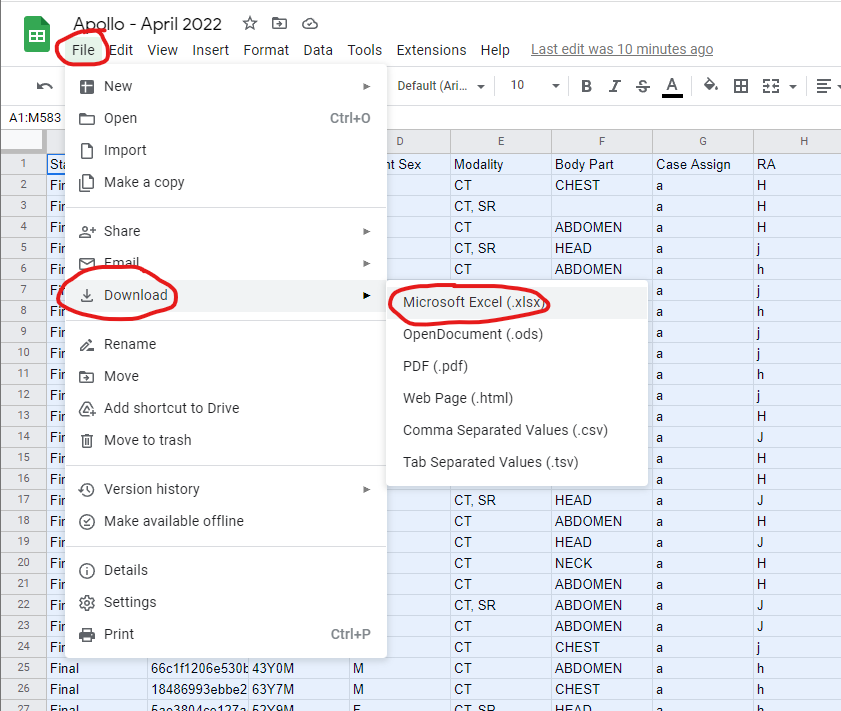Screen dimensions: 841x711
Task: Expand the Email submenu arrow
Action: point(366,263)
